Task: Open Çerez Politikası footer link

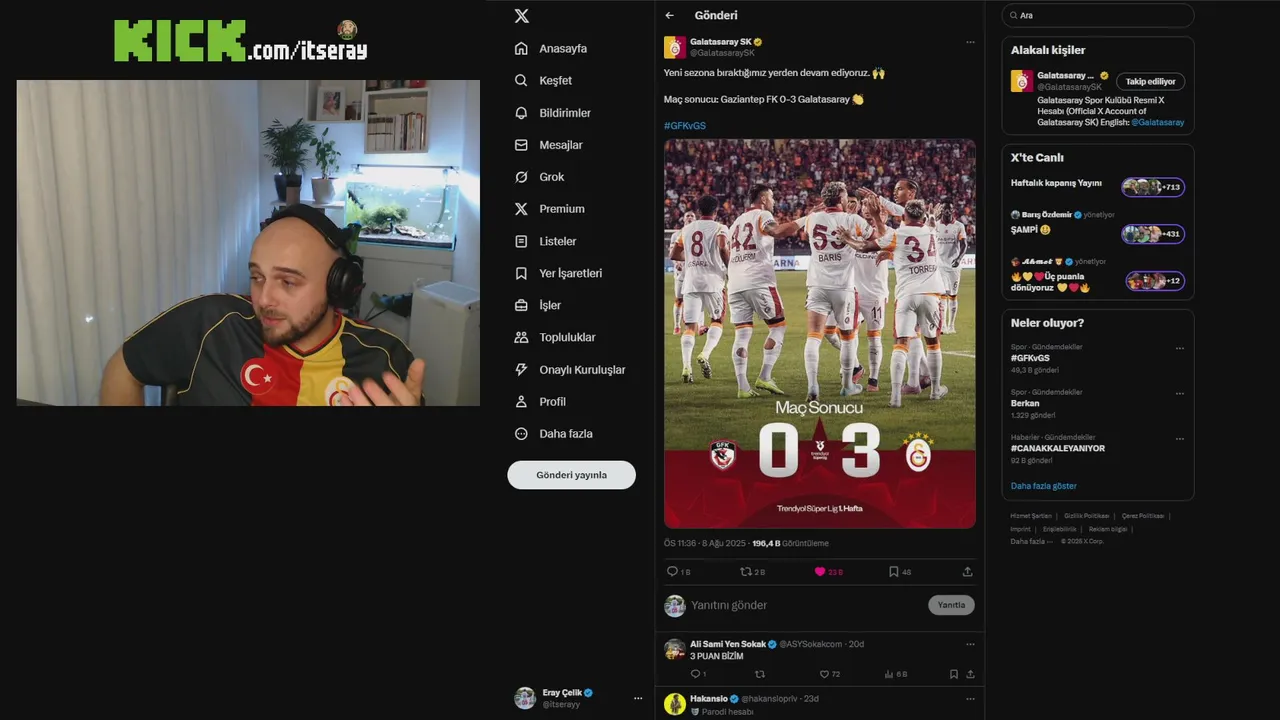Action: pyautogui.click(x=1143, y=516)
